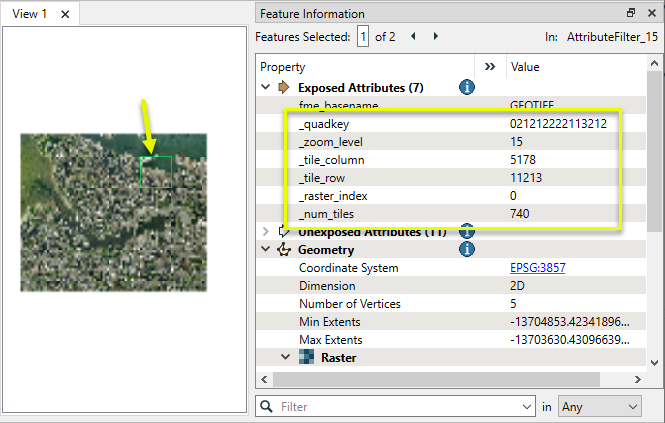Open the EPSG:3857 coordinate system link
Viewport: 665px width, 423px height.
coord(533,268)
